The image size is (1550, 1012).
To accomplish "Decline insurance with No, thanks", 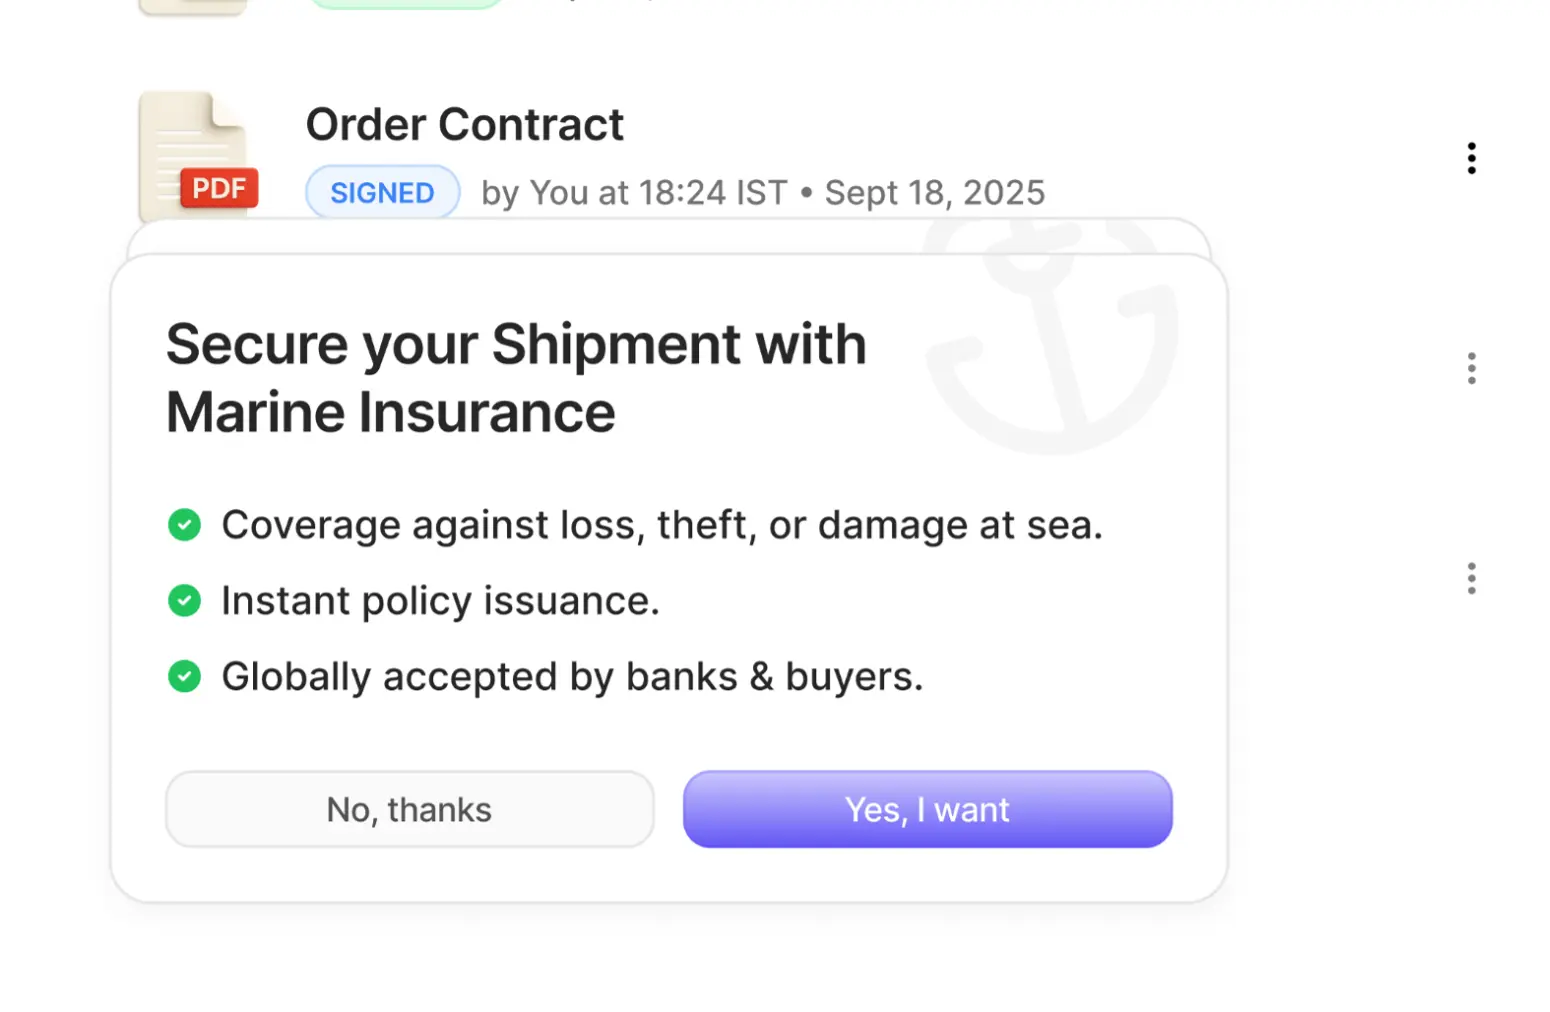I will (x=410, y=809).
